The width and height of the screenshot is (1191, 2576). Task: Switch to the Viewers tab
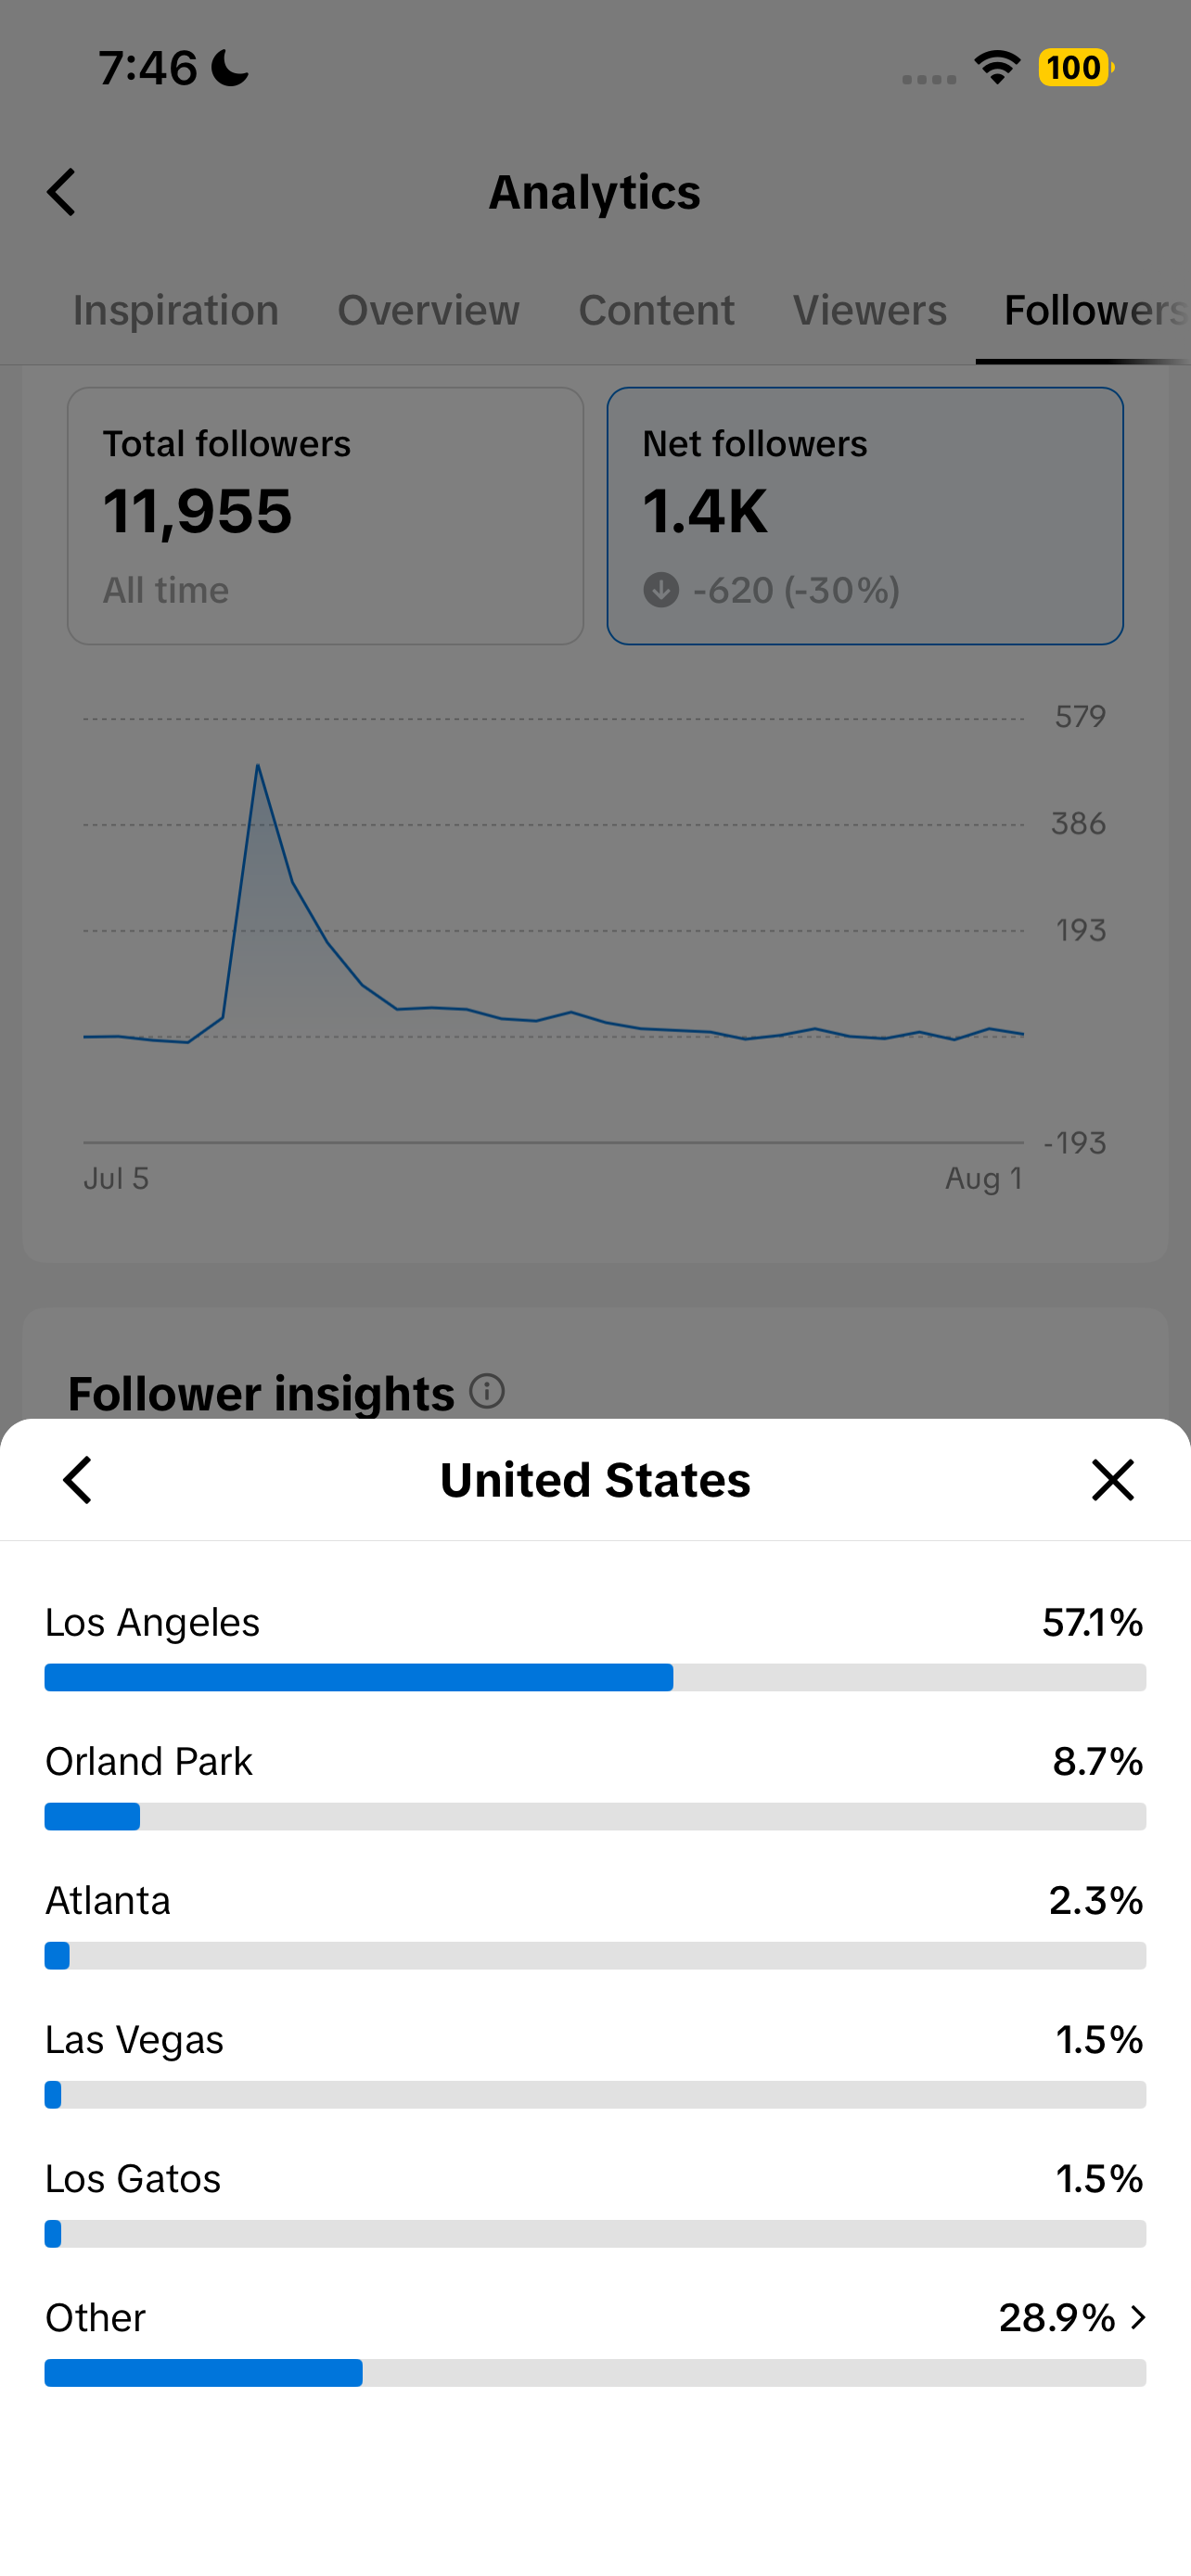point(869,310)
